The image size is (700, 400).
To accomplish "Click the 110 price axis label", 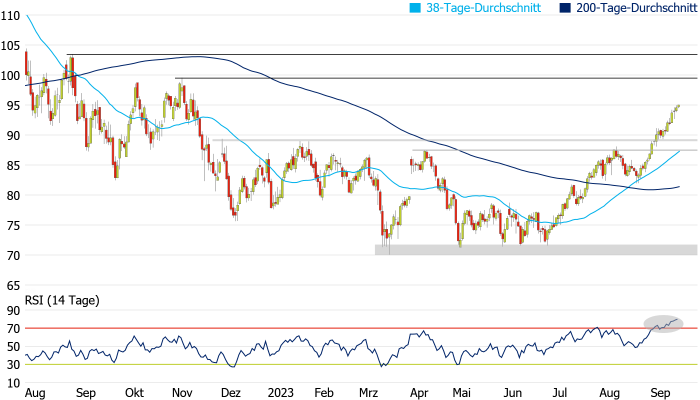I will (10, 16).
